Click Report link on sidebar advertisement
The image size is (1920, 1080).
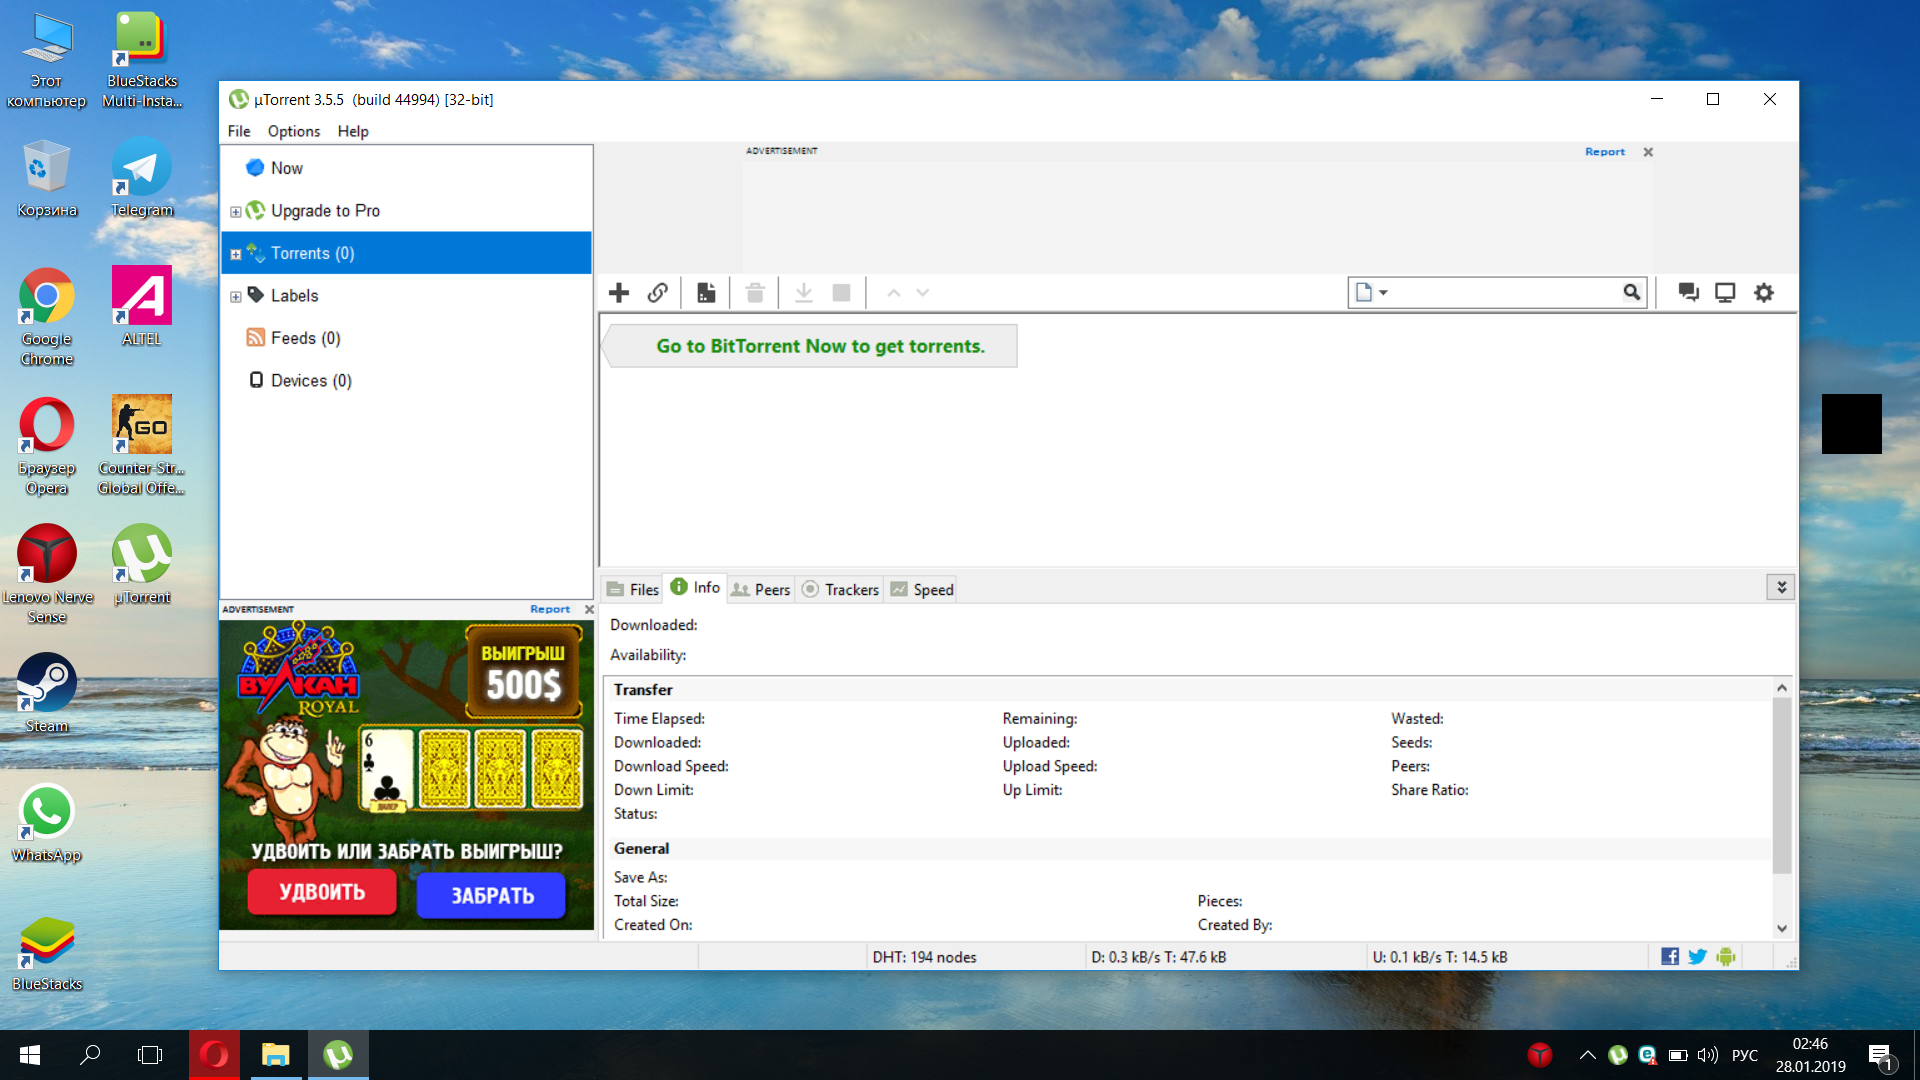click(x=550, y=609)
